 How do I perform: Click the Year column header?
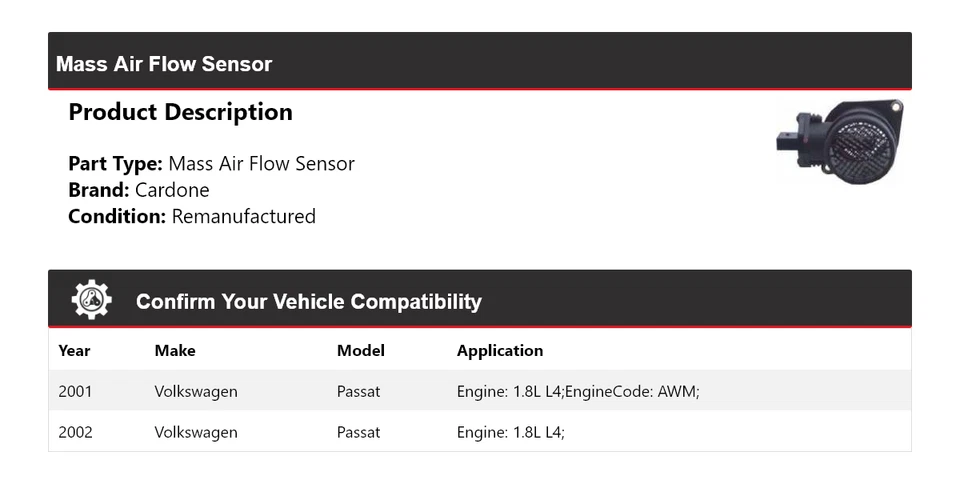(74, 350)
